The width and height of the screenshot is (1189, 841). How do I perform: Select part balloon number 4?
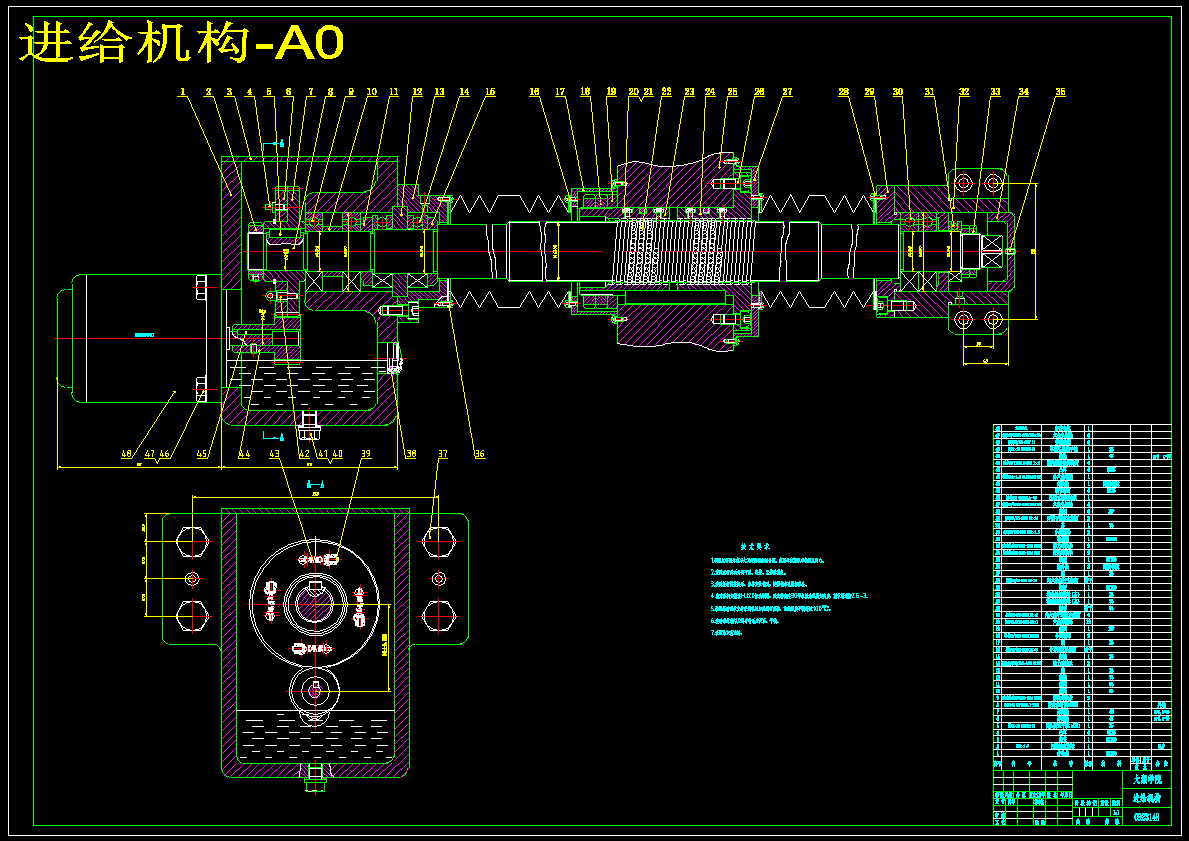coord(249,93)
